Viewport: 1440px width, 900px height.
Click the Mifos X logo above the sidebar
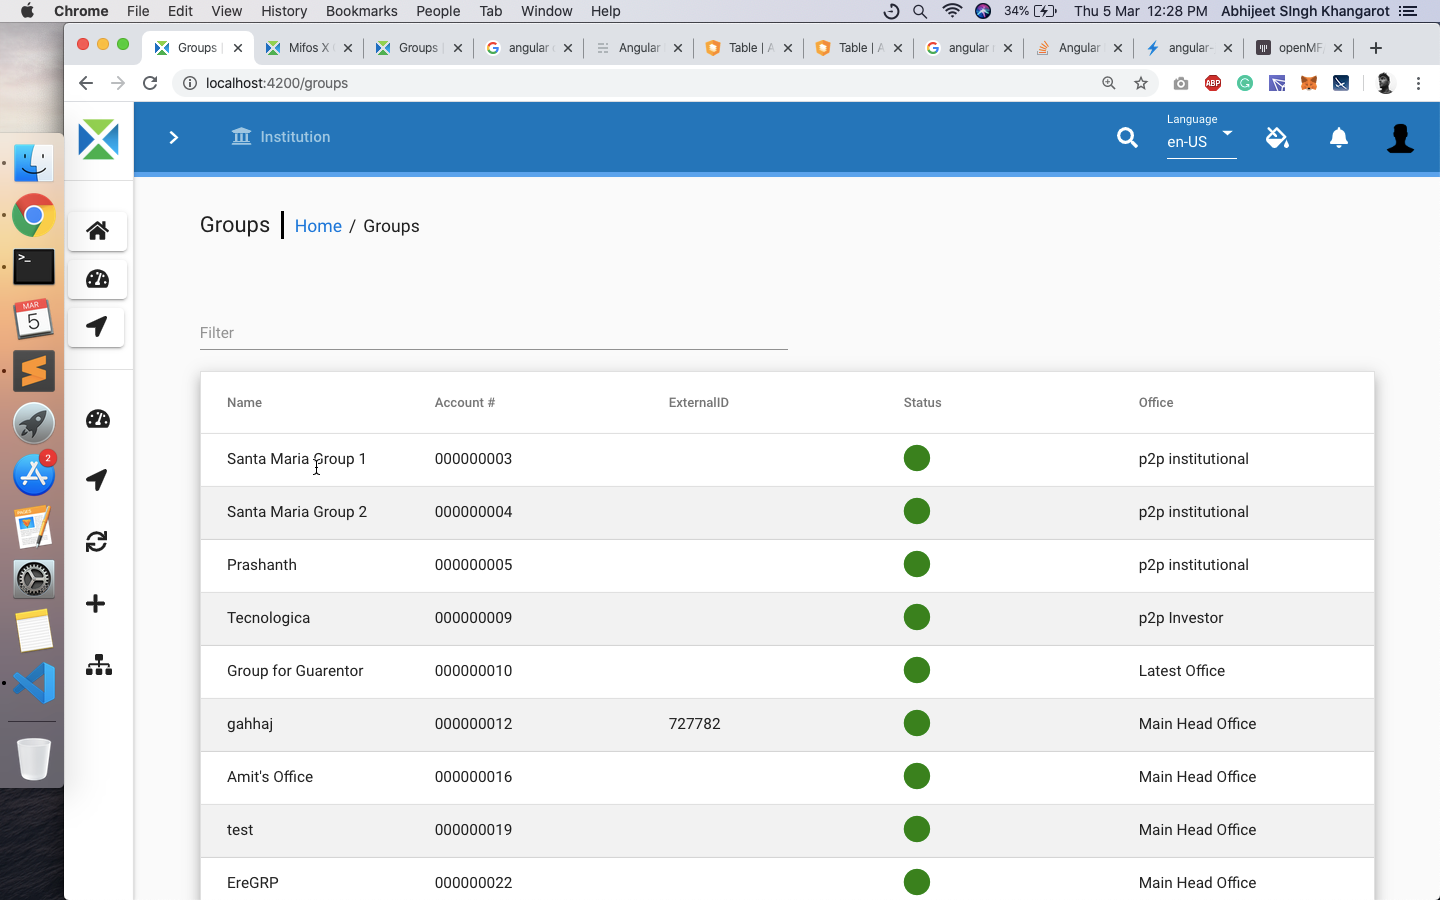tap(98, 140)
